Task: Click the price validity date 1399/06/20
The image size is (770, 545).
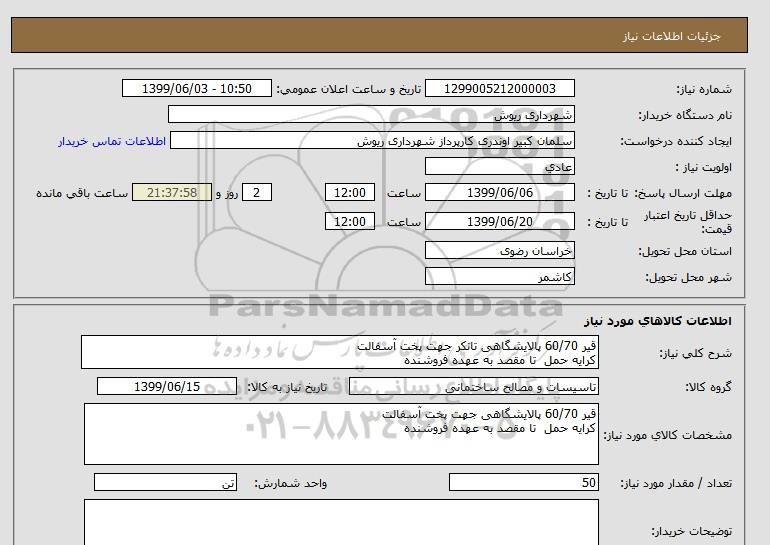Action: [499, 221]
